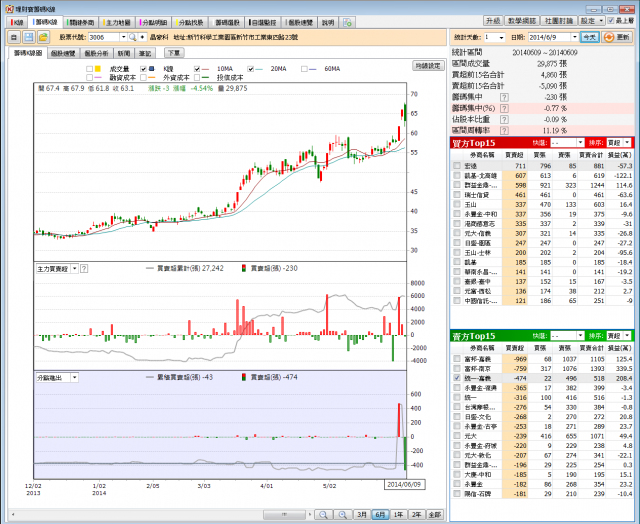The width and height of the screenshot is (640, 524).
Task: Click the 下單 order button
Action: (174, 53)
